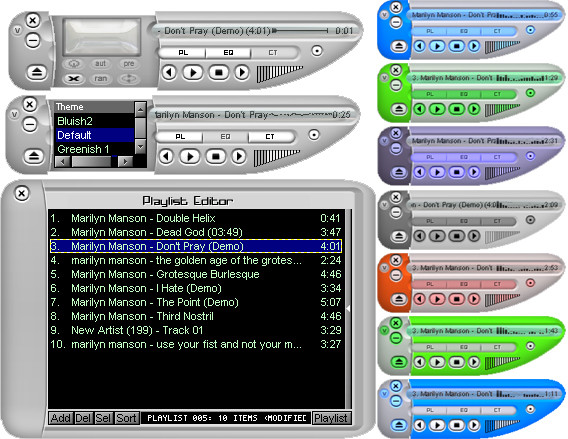This screenshot has height=439, width=568.
Task: Open 'v' menu on green player showing 1:29
Action: 384,78
